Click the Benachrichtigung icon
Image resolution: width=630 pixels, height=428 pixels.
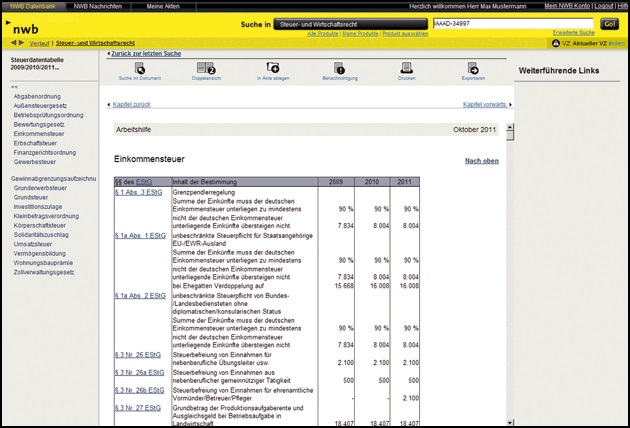(340, 68)
